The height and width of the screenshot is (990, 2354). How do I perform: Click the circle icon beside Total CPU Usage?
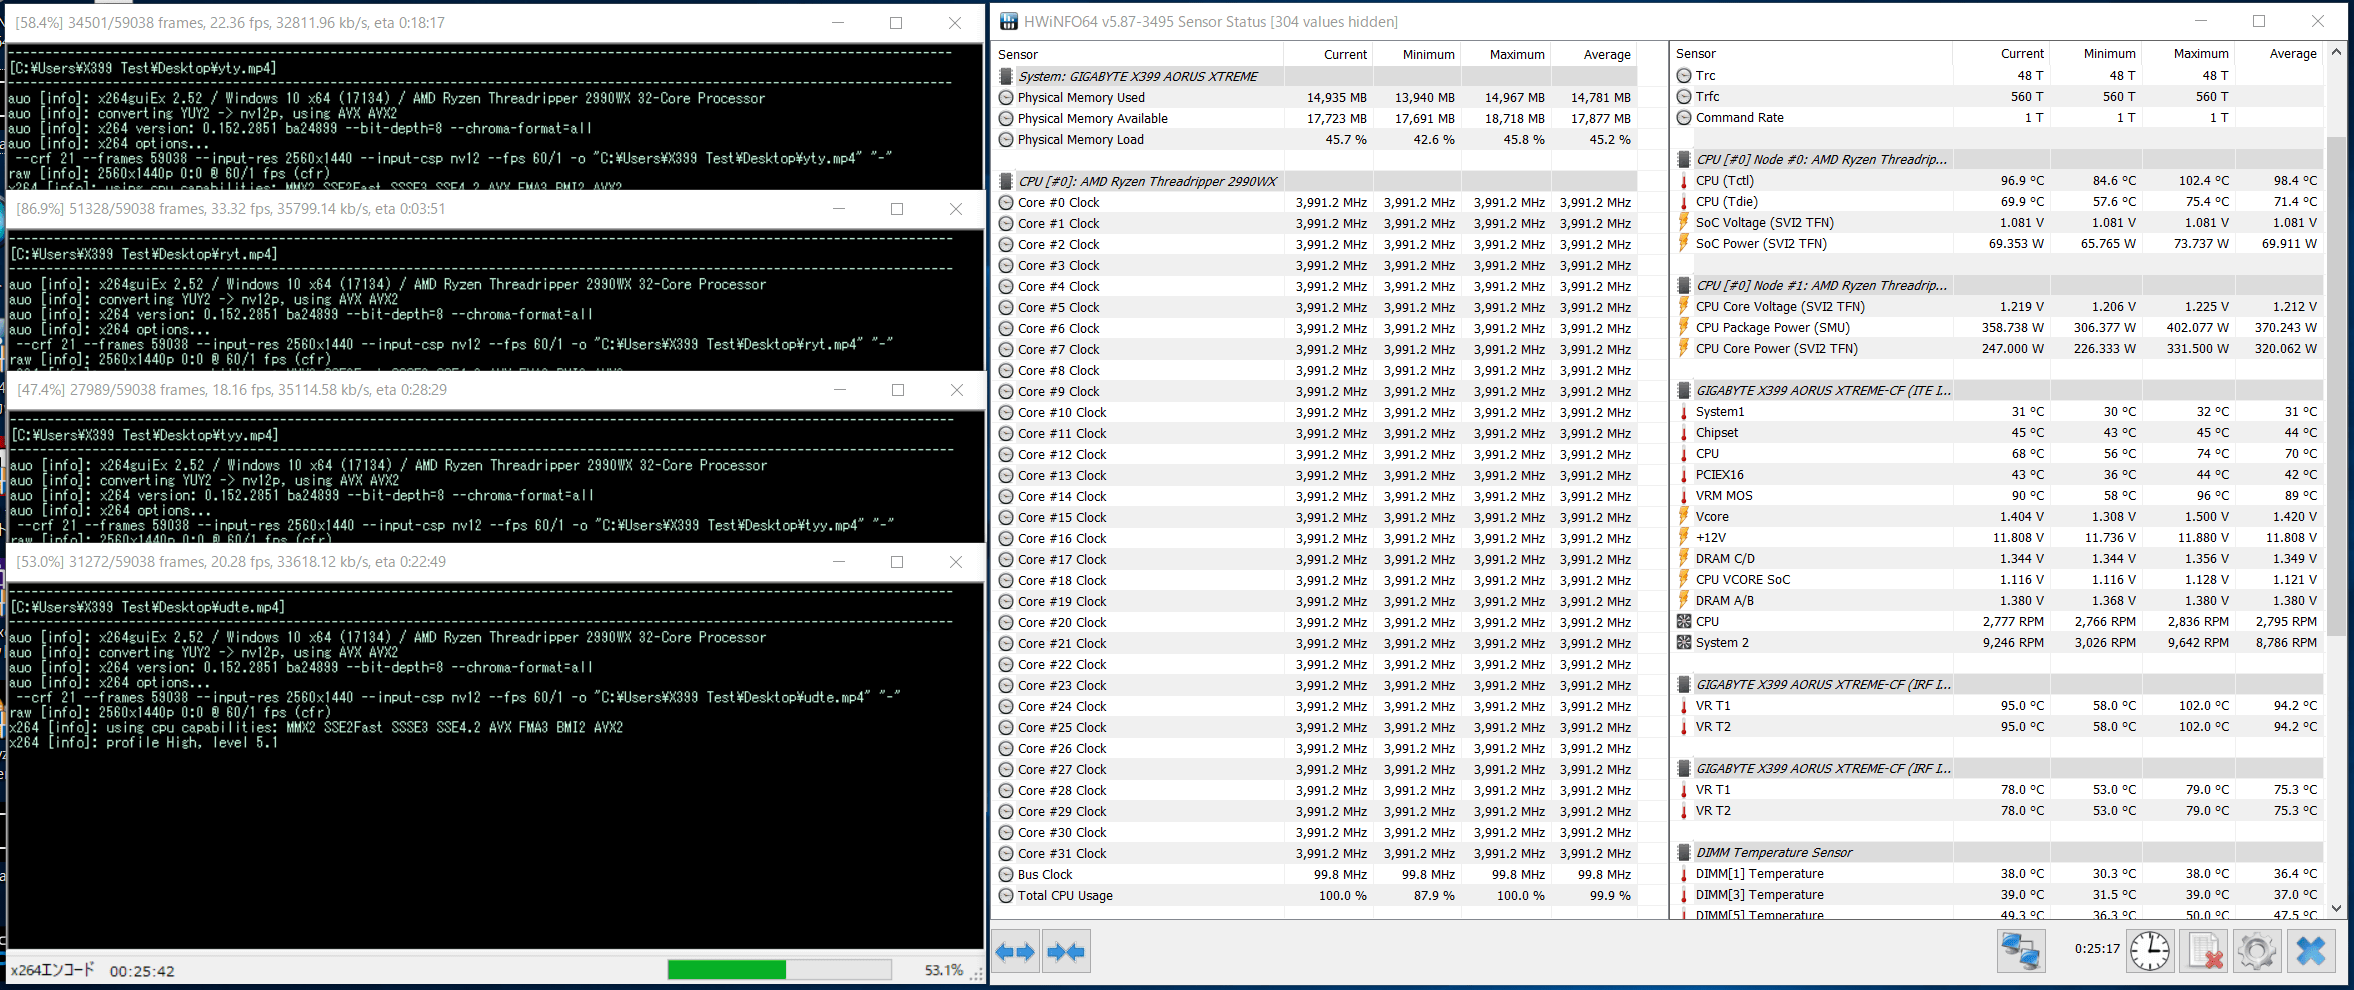(x=1006, y=895)
